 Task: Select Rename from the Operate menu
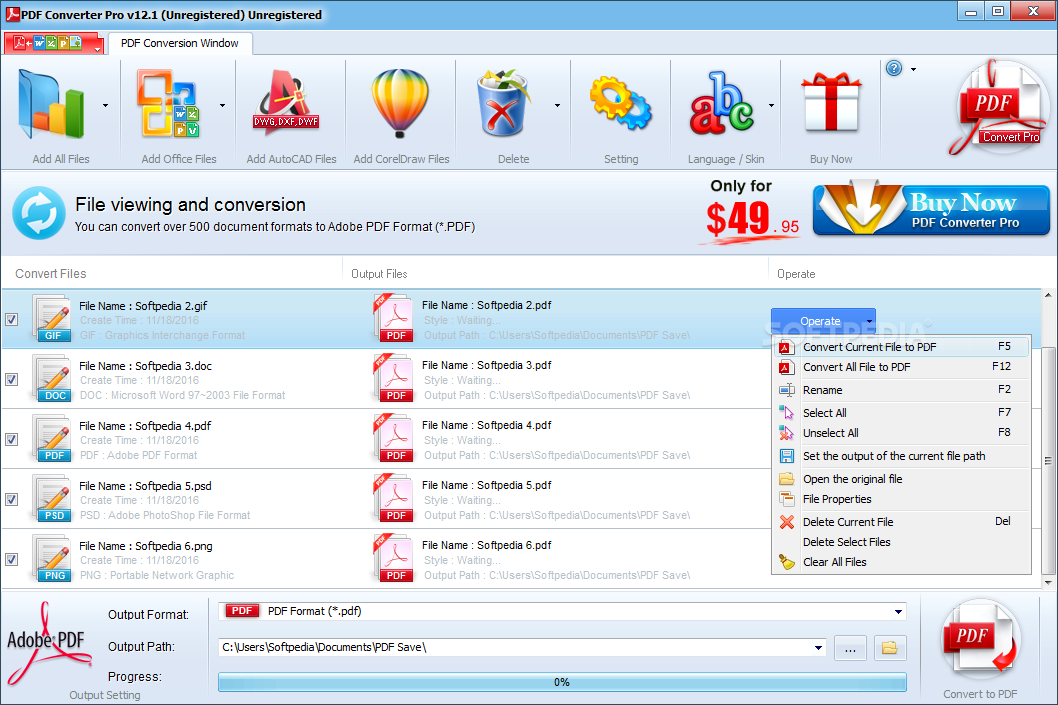point(901,390)
